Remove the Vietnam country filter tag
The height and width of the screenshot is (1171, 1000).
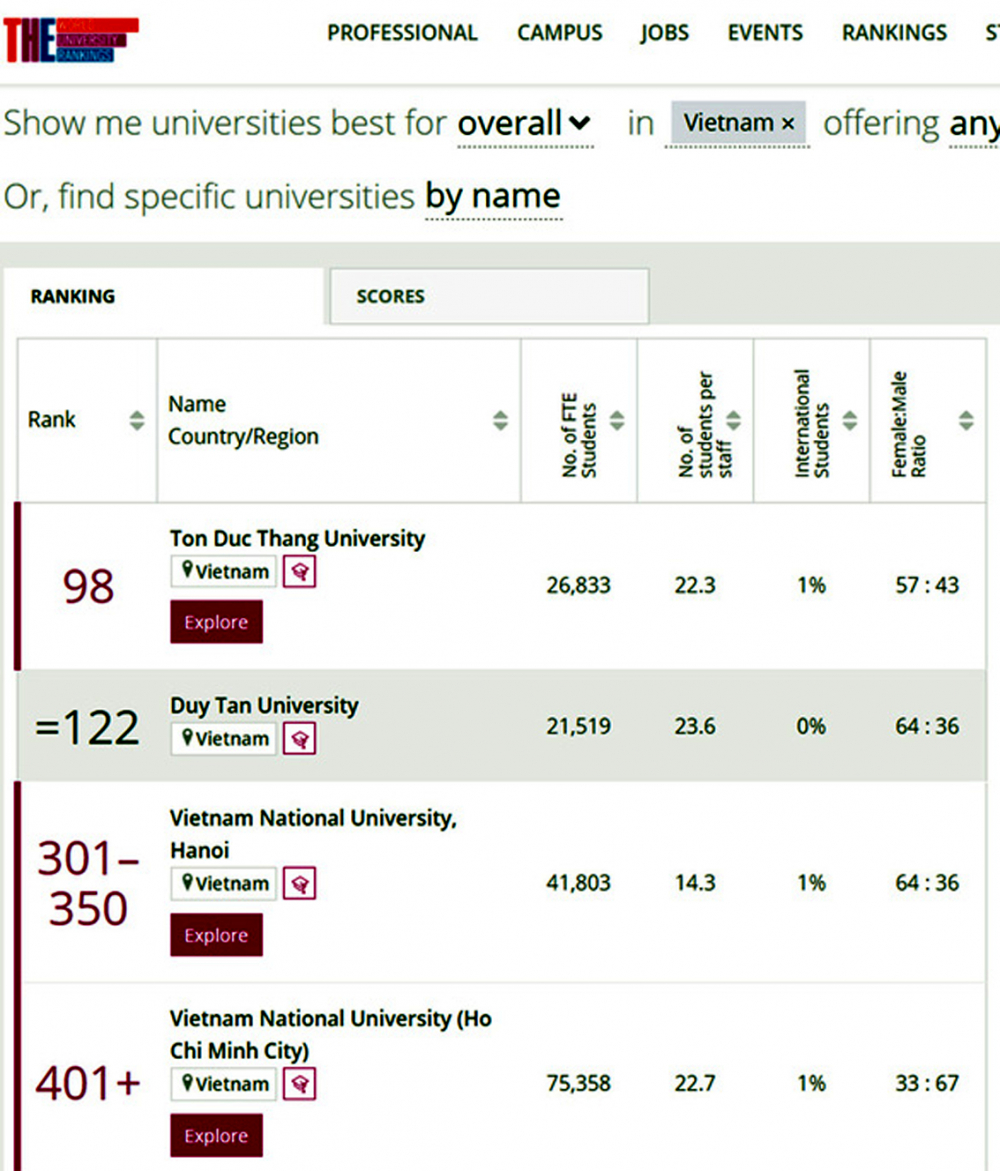tap(787, 124)
